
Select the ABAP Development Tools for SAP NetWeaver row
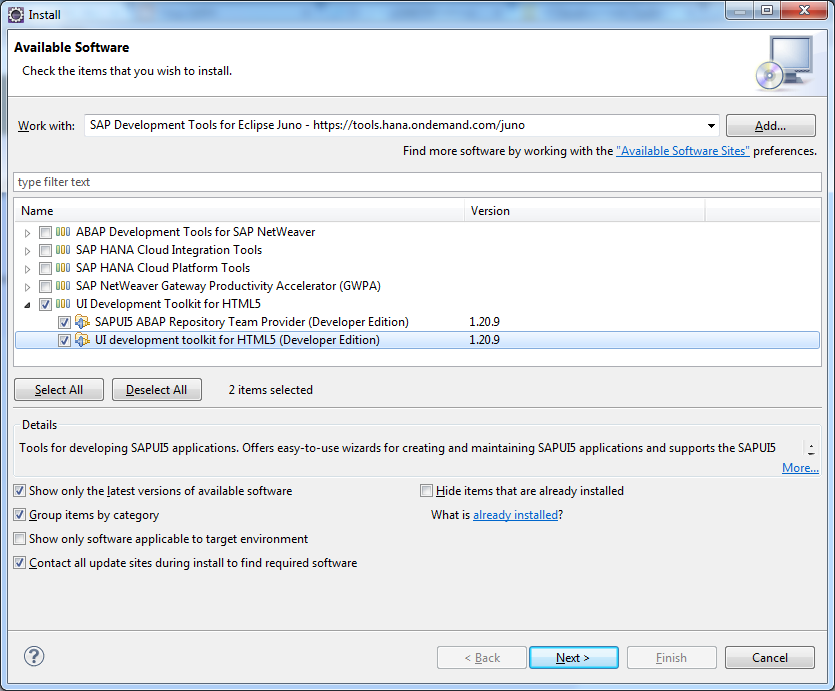tap(417, 232)
